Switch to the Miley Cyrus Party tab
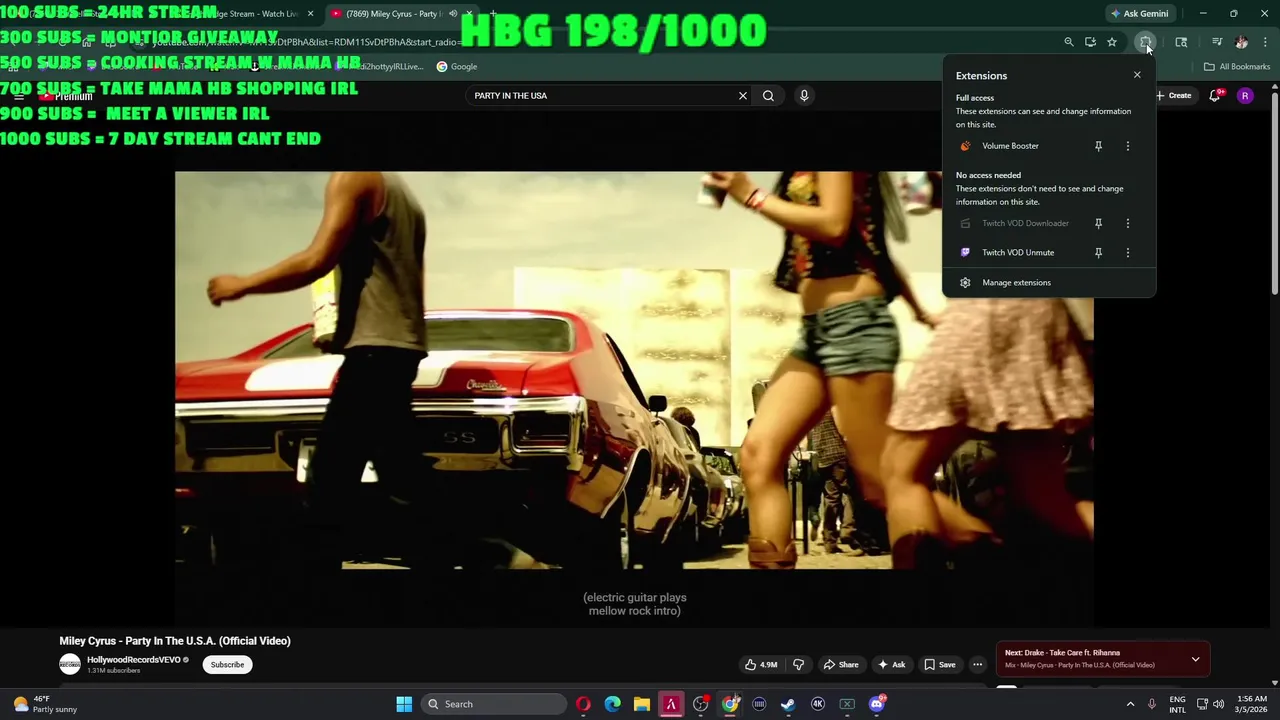Image resolution: width=1280 pixels, height=720 pixels. pos(395,14)
